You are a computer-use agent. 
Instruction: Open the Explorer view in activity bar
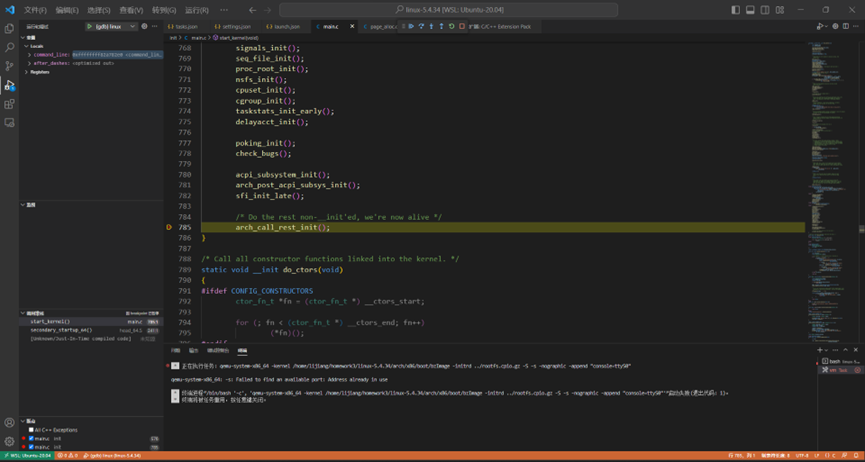(x=10, y=29)
